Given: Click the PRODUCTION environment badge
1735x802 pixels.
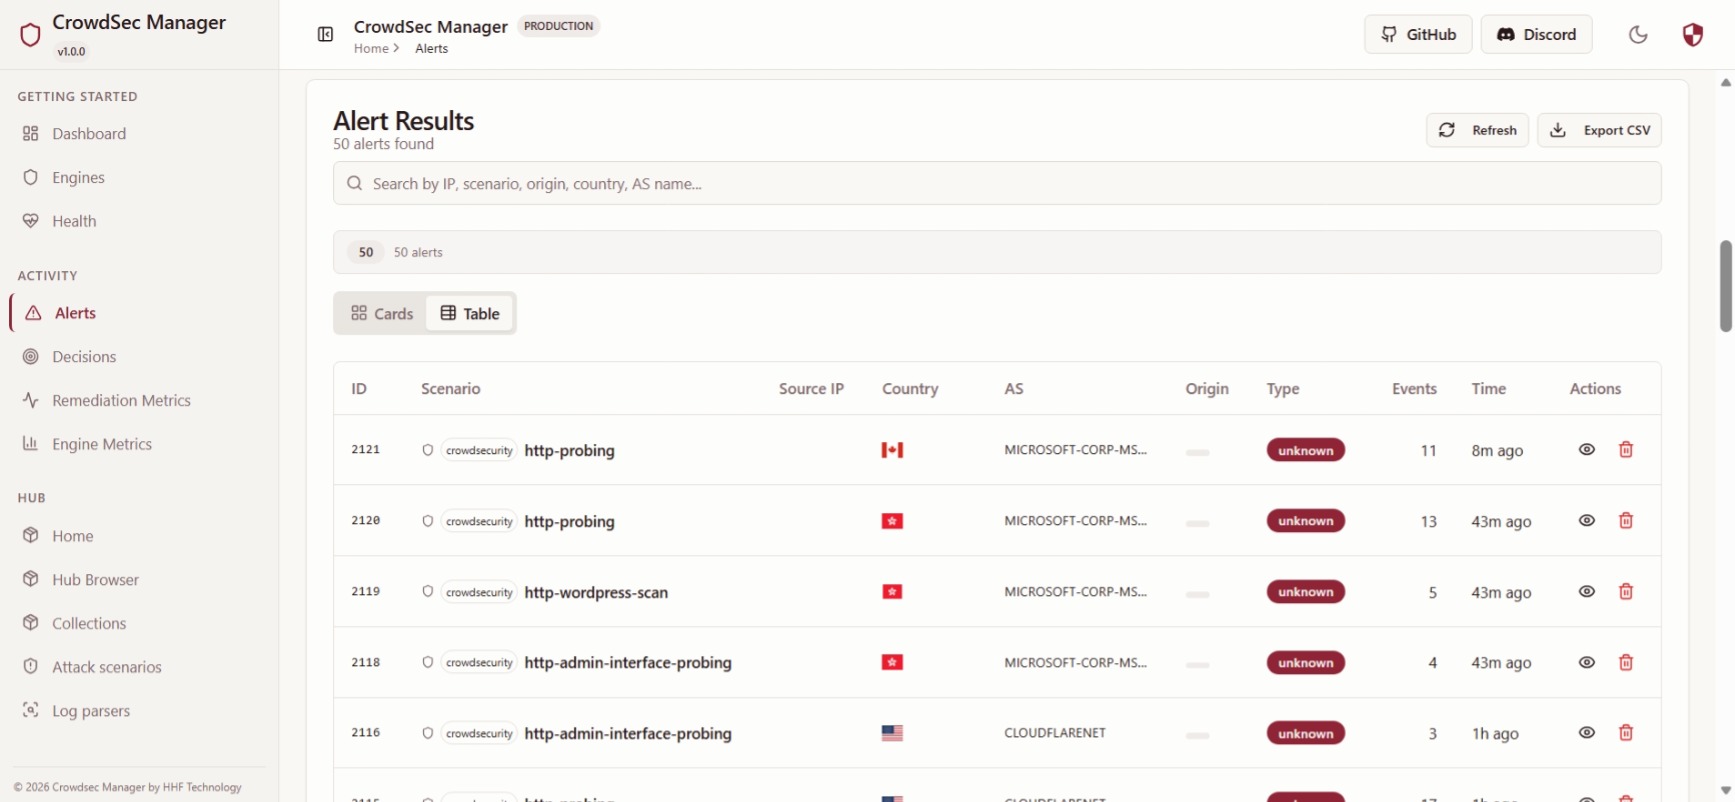Looking at the screenshot, I should point(558,26).
